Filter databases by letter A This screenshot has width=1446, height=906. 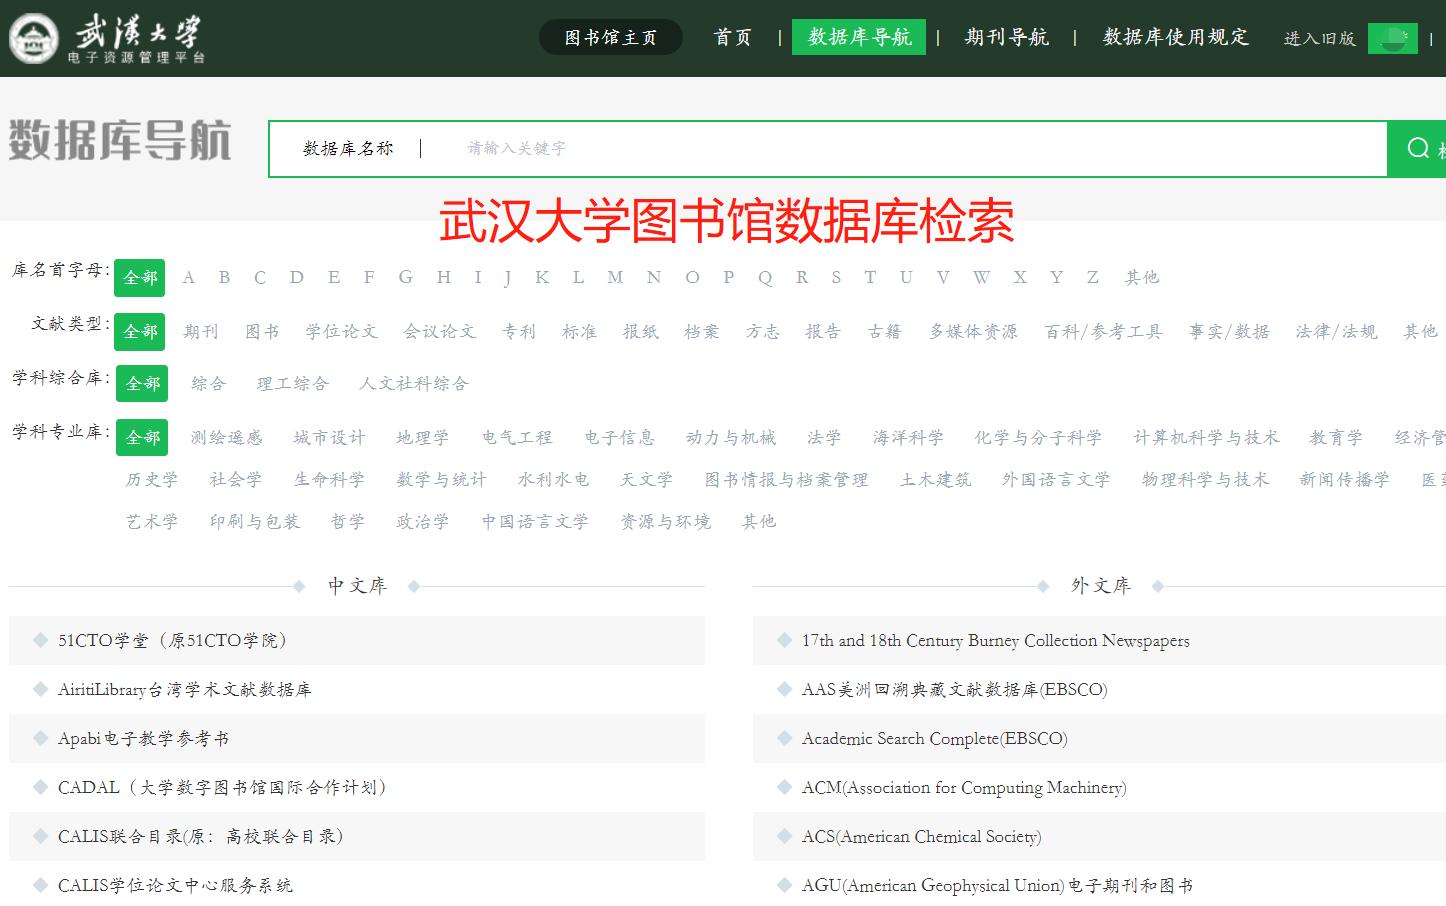click(188, 277)
